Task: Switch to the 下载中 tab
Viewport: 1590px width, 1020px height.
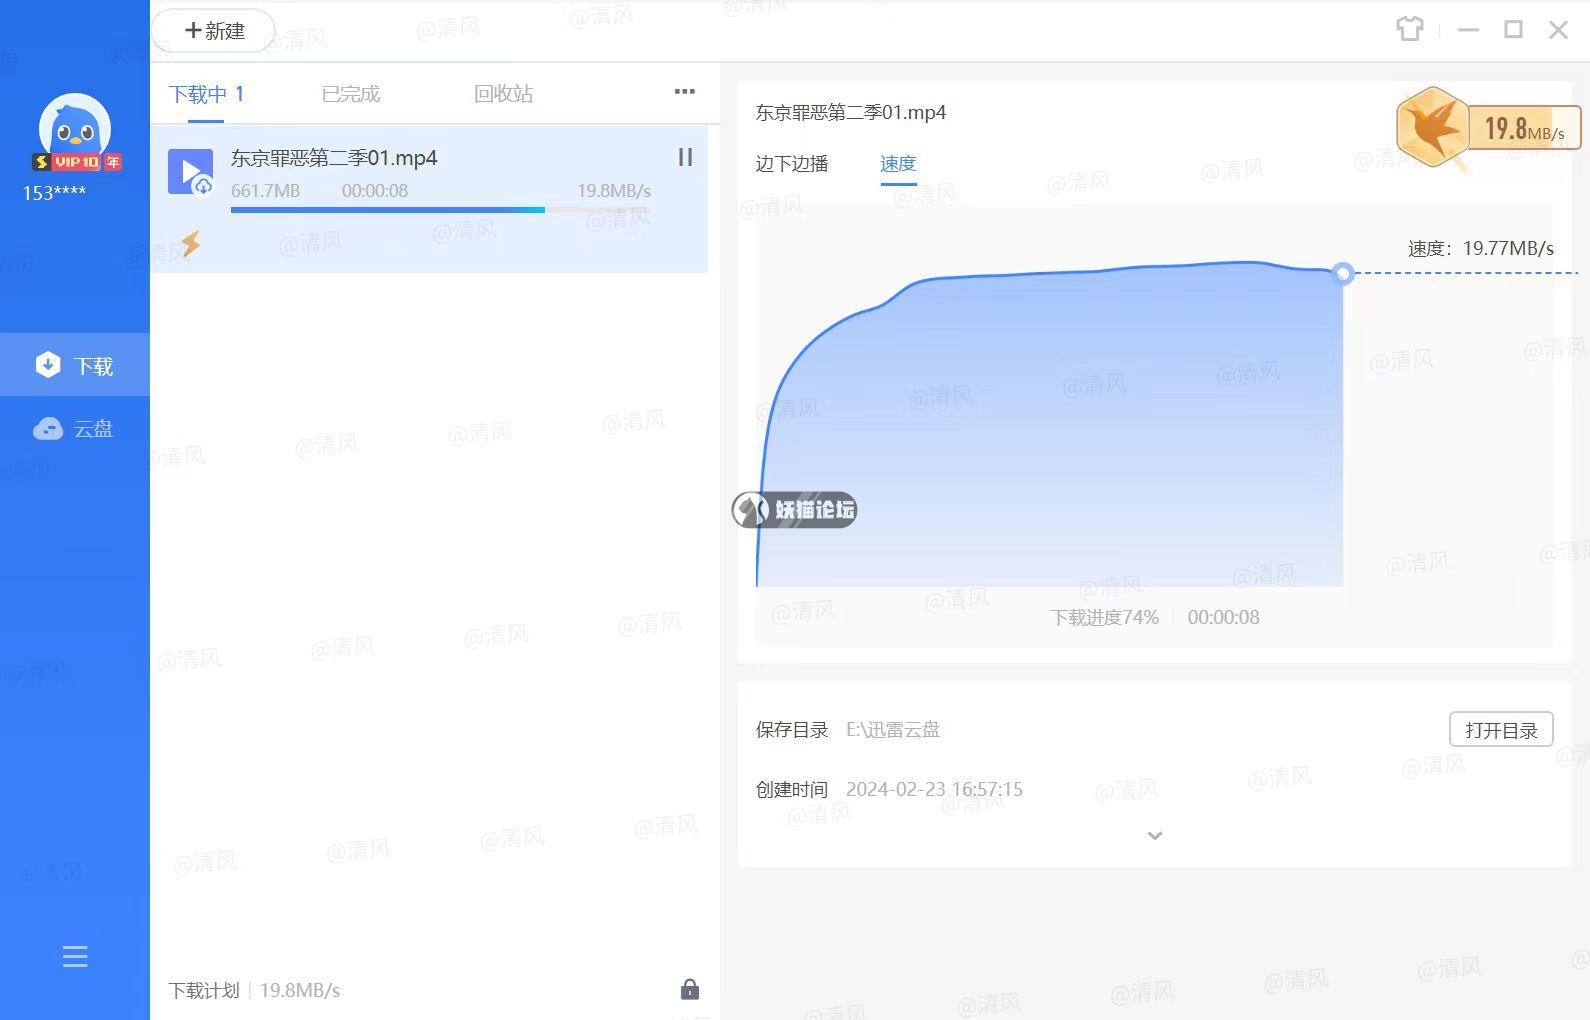Action: [x=206, y=94]
